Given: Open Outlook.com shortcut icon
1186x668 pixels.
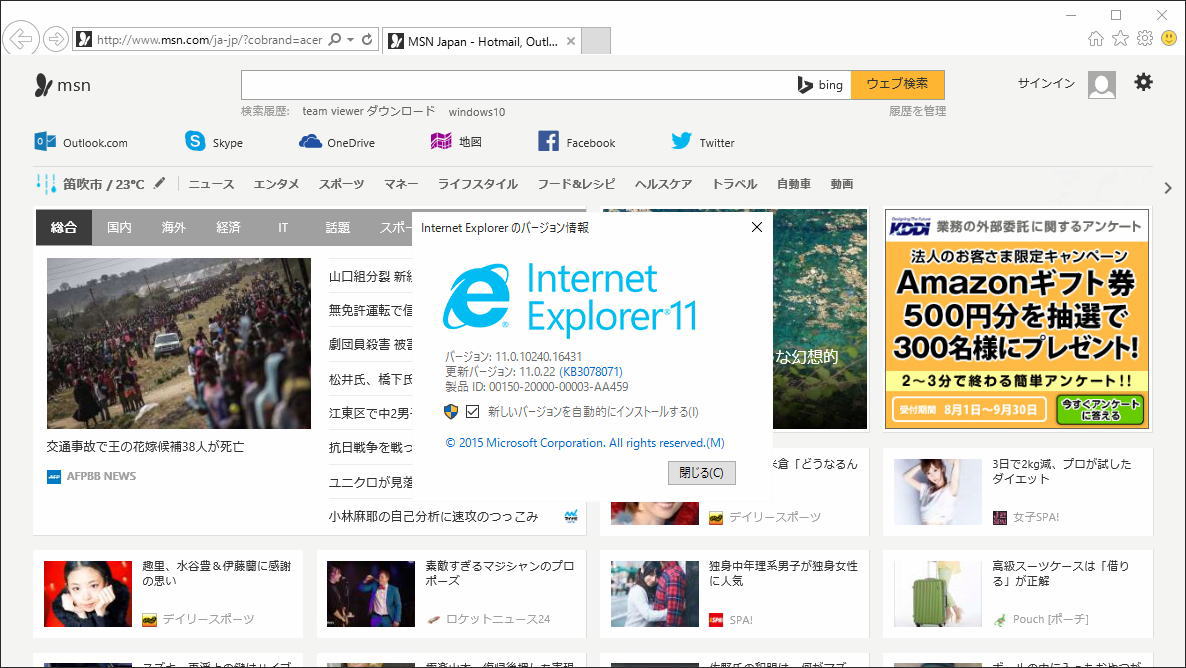Looking at the screenshot, I should 45,141.
